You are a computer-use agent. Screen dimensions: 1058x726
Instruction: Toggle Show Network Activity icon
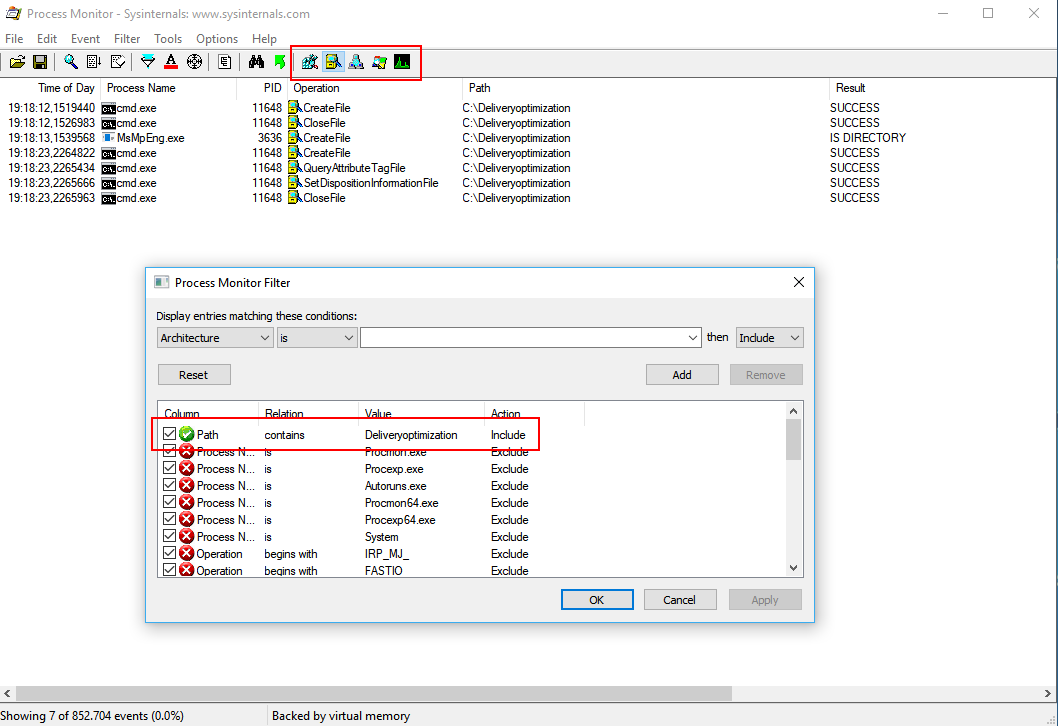[x=356, y=62]
